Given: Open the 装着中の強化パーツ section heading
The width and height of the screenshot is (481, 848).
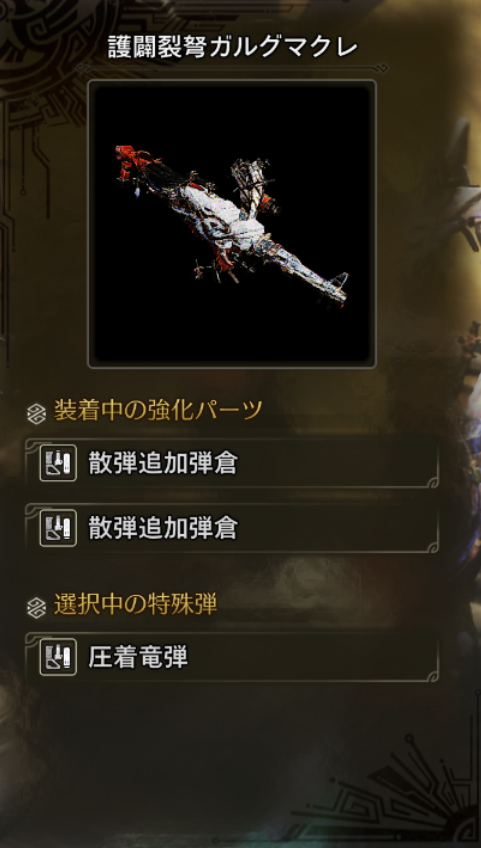Looking at the screenshot, I should [x=158, y=413].
